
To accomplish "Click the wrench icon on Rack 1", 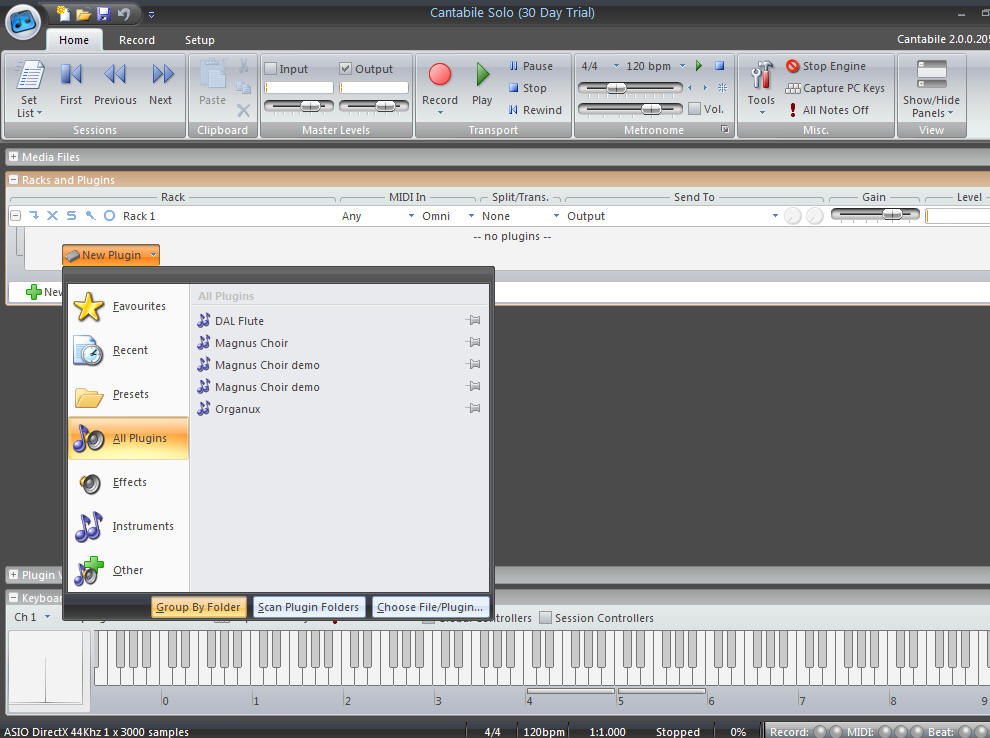I will click(x=90, y=216).
